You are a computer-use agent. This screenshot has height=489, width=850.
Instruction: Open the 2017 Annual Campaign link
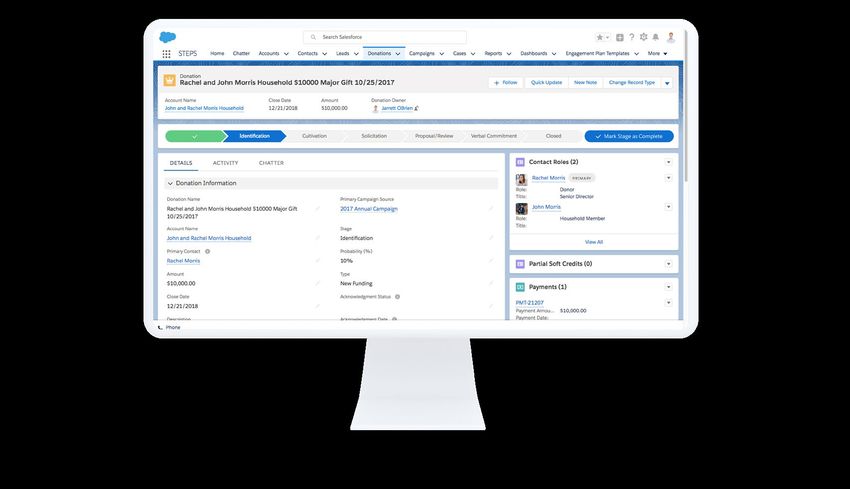369,209
